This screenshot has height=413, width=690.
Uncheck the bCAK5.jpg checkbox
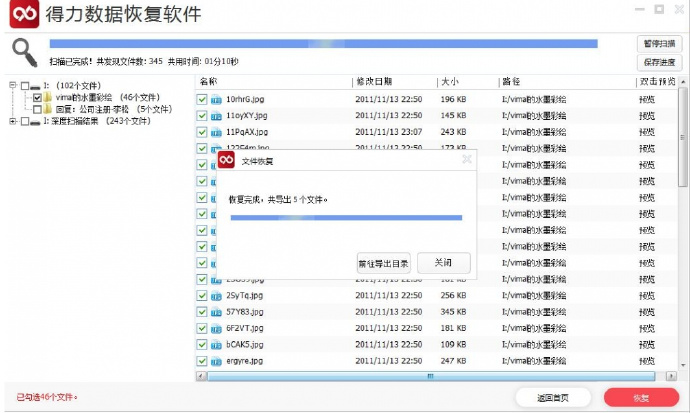click(x=202, y=344)
